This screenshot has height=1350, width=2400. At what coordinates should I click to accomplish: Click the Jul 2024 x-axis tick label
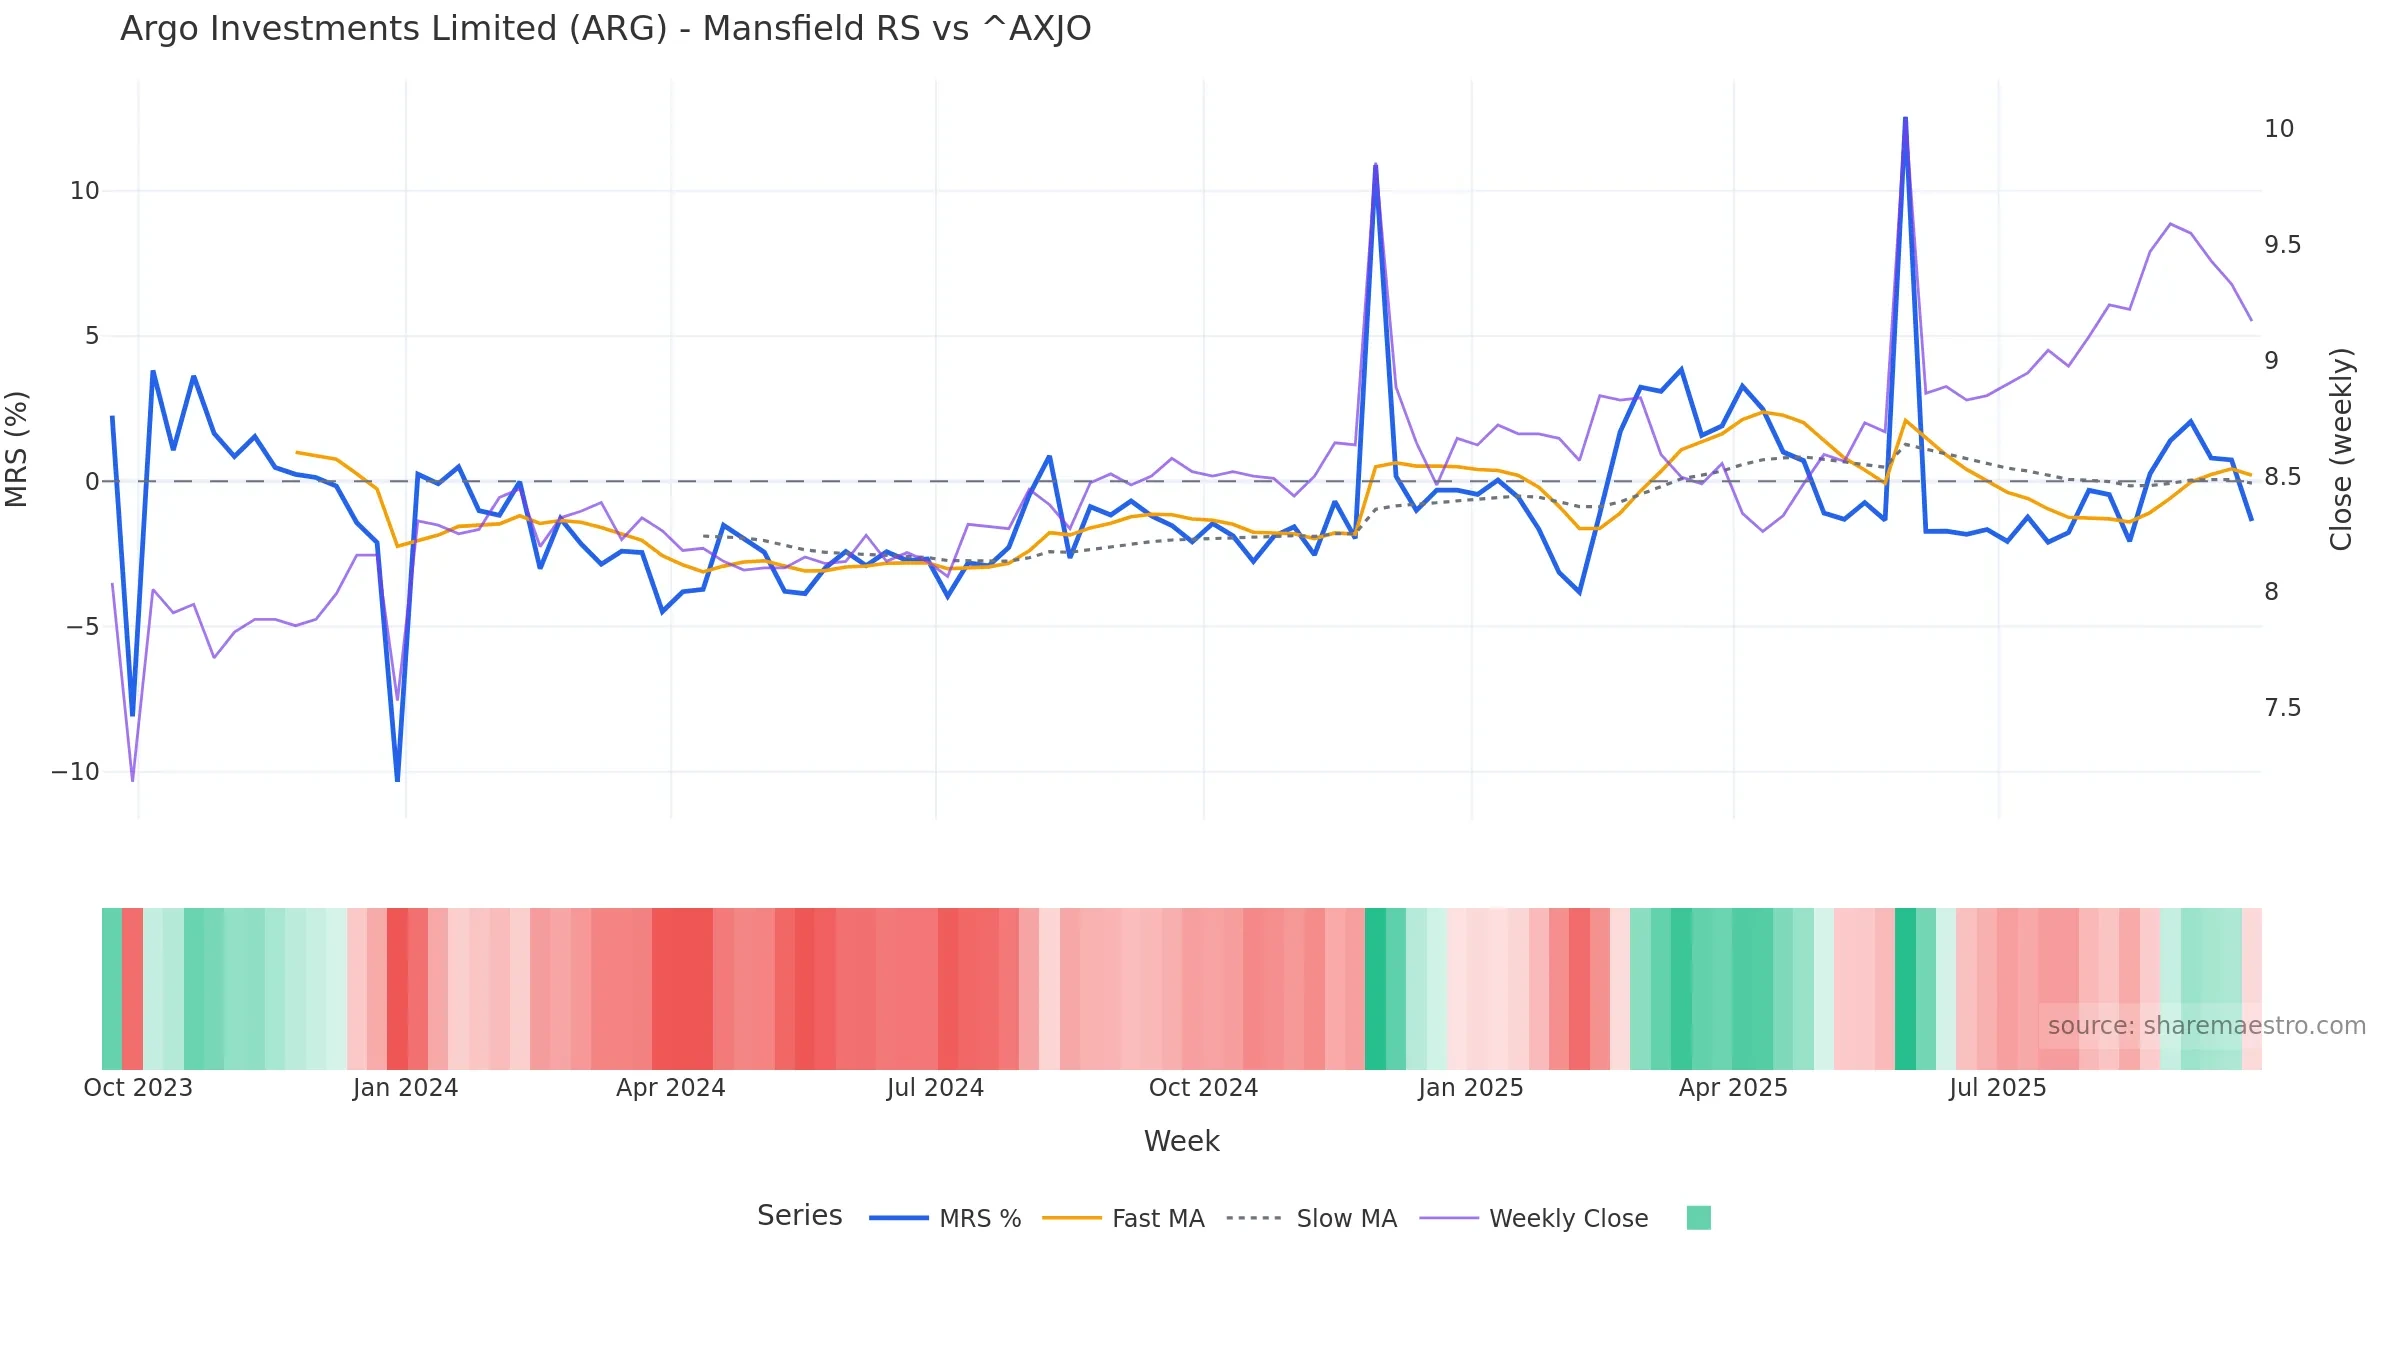click(936, 1088)
